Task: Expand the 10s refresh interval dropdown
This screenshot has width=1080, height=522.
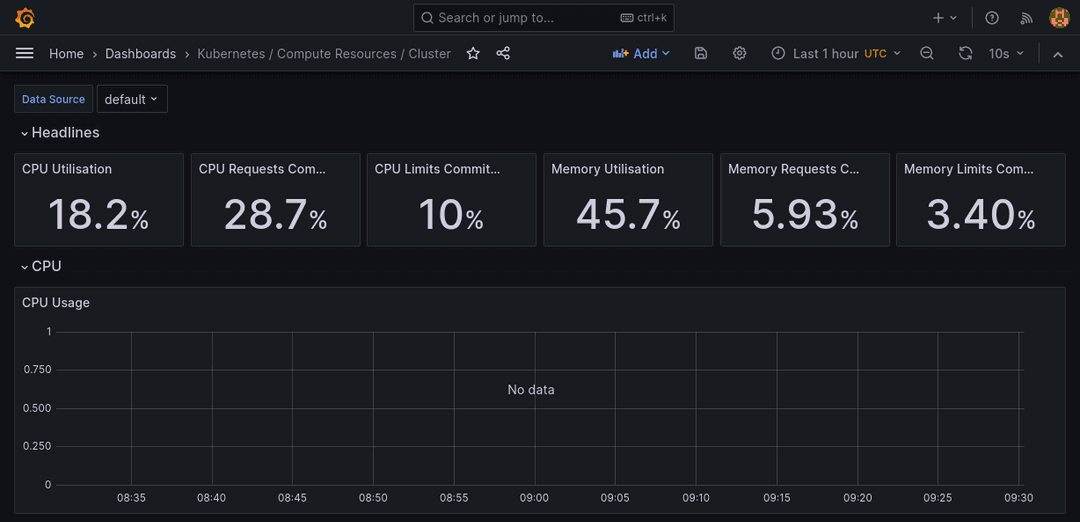Action: [x=1006, y=54]
